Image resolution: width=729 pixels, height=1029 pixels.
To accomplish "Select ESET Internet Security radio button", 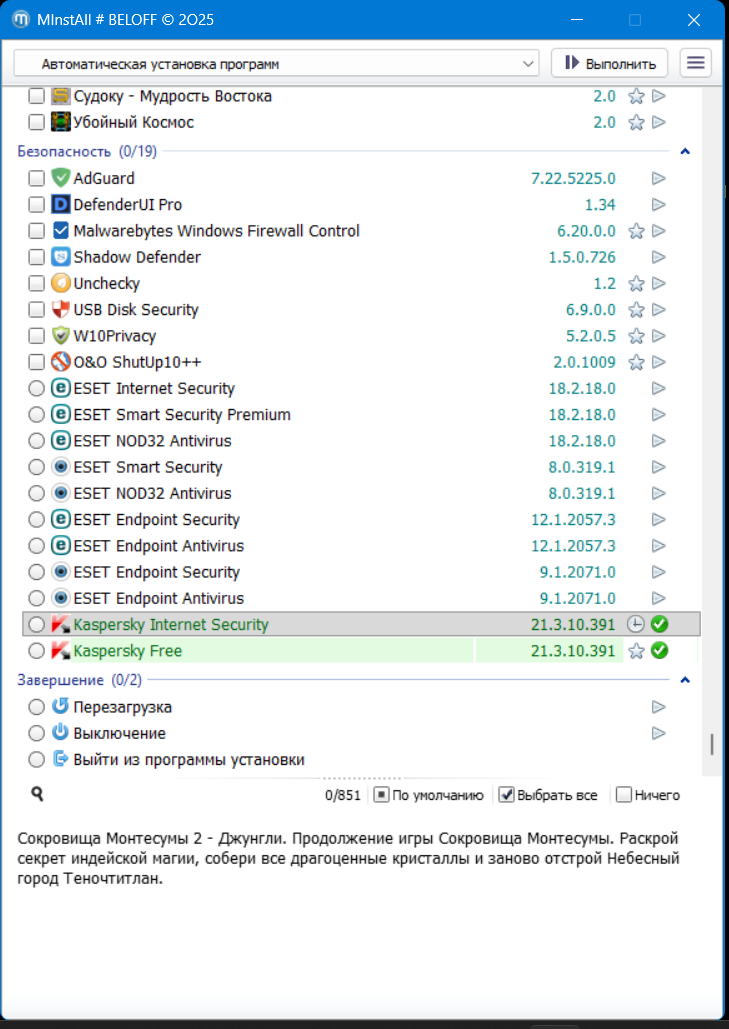I will click(x=36, y=389).
